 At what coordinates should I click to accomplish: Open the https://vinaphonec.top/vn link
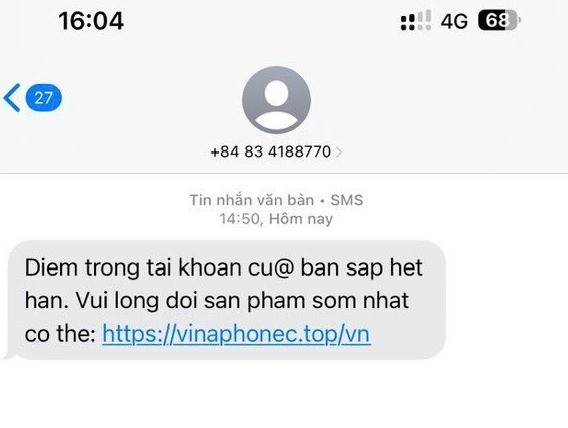(236, 333)
